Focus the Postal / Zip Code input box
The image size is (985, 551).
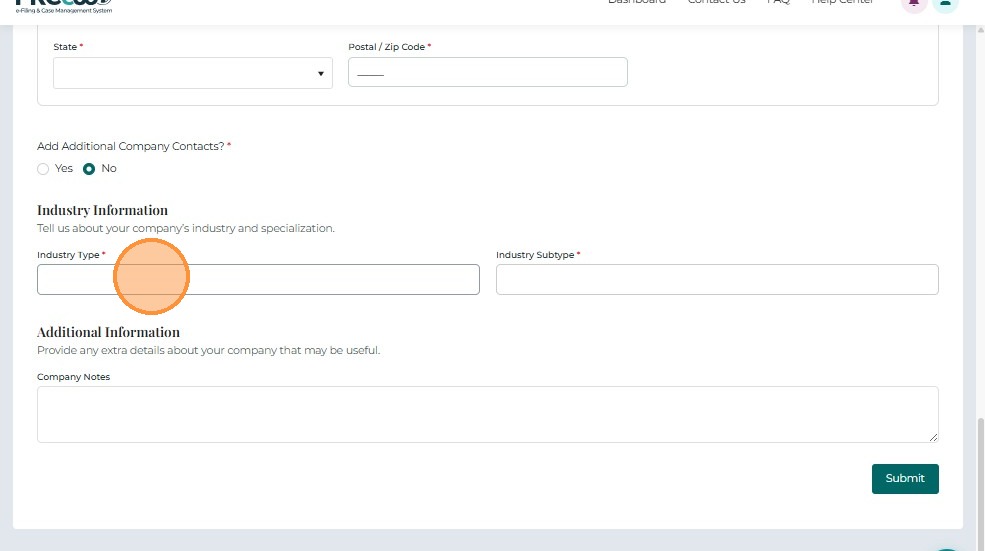tap(487, 72)
